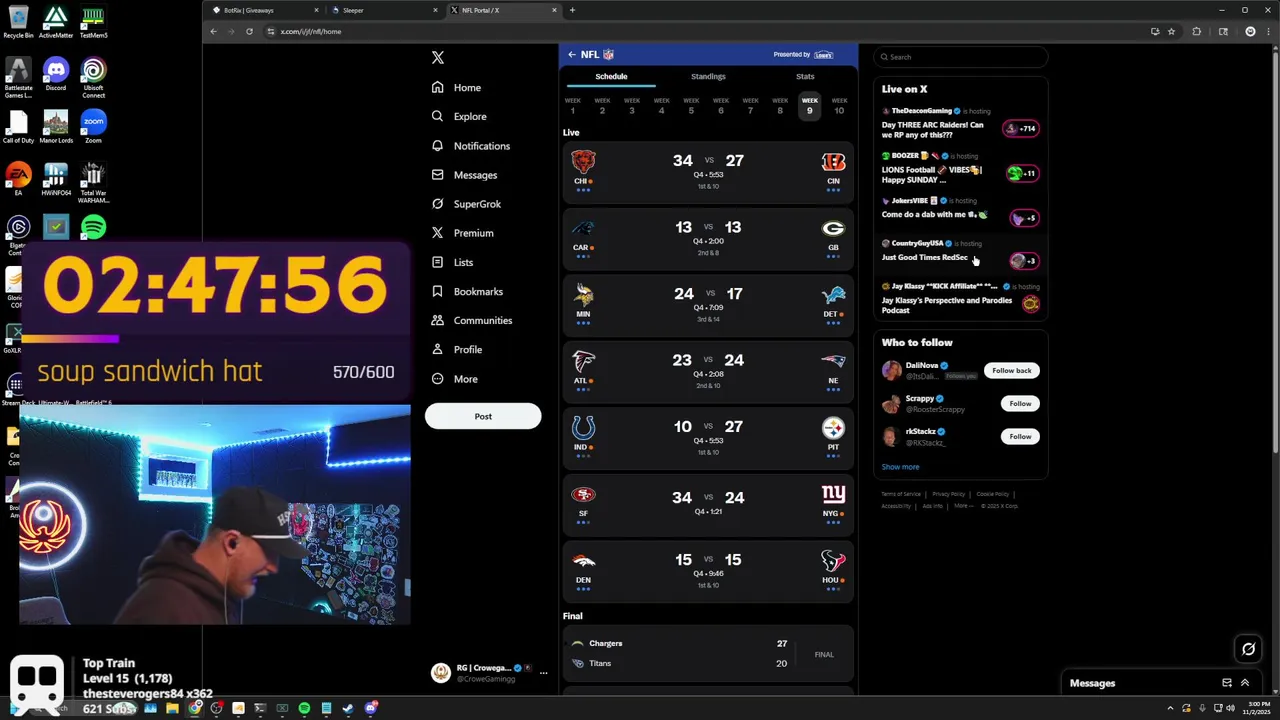
Task: Switch to the BotRix Giveaways browser tab
Action: [266, 10]
